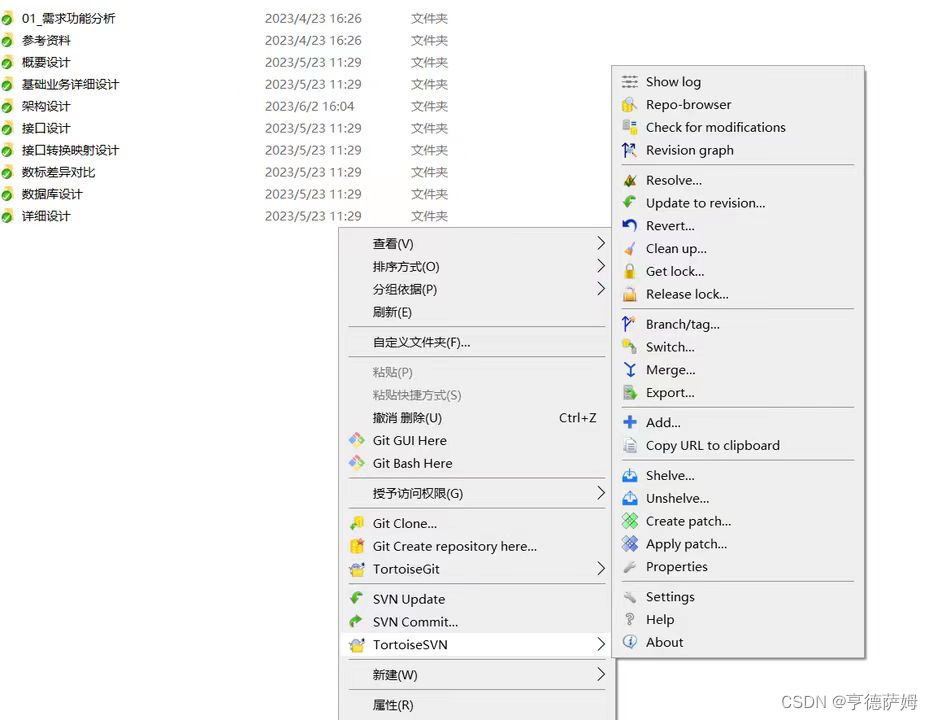Start a Clean up operation
The height and width of the screenshot is (720, 933).
coord(677,248)
